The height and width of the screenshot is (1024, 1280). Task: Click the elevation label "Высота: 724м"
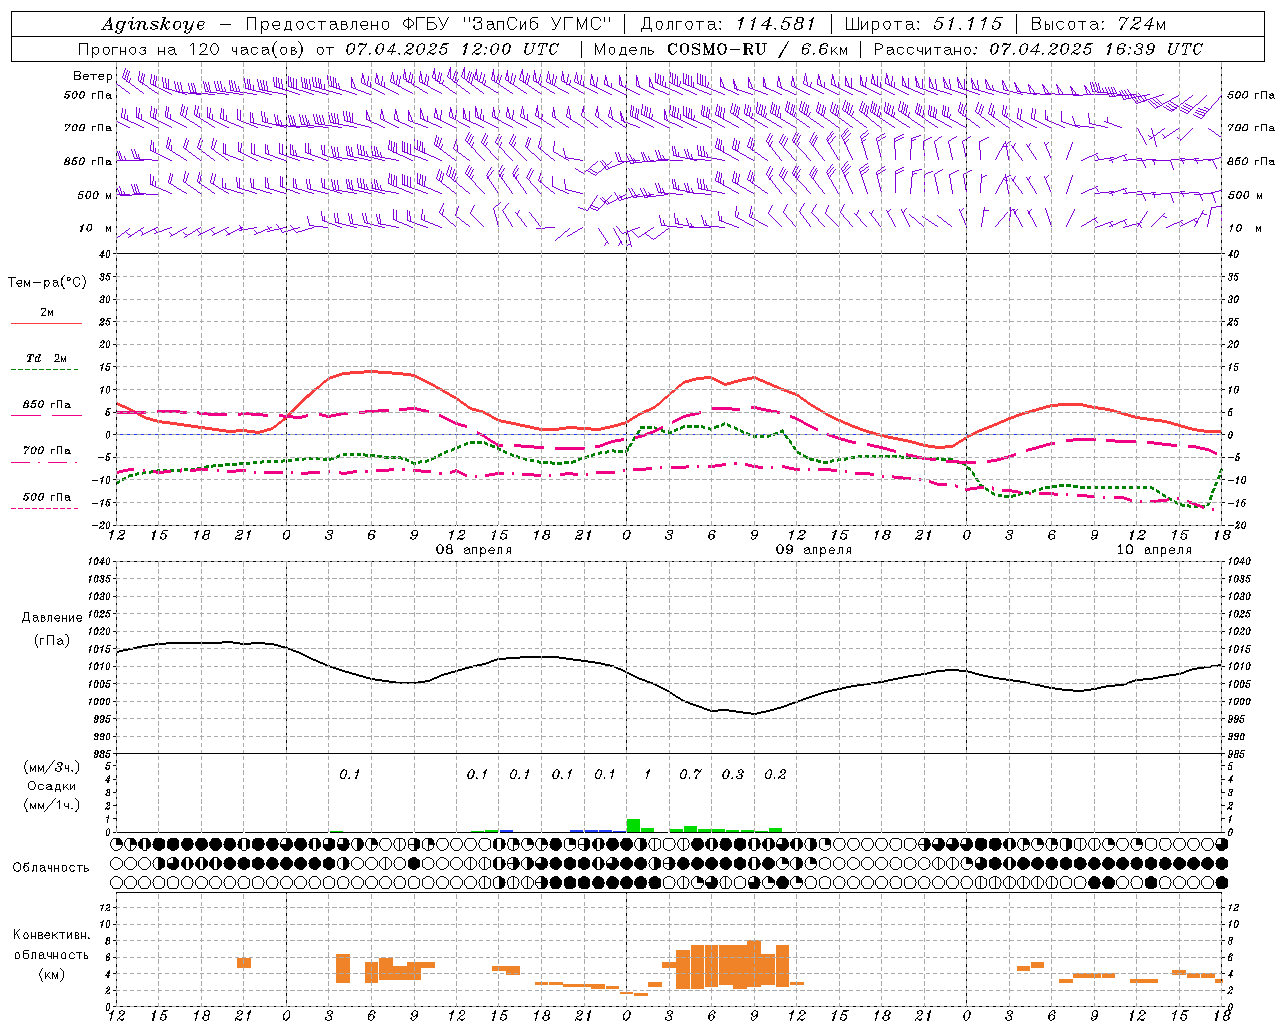[x=1098, y=24]
